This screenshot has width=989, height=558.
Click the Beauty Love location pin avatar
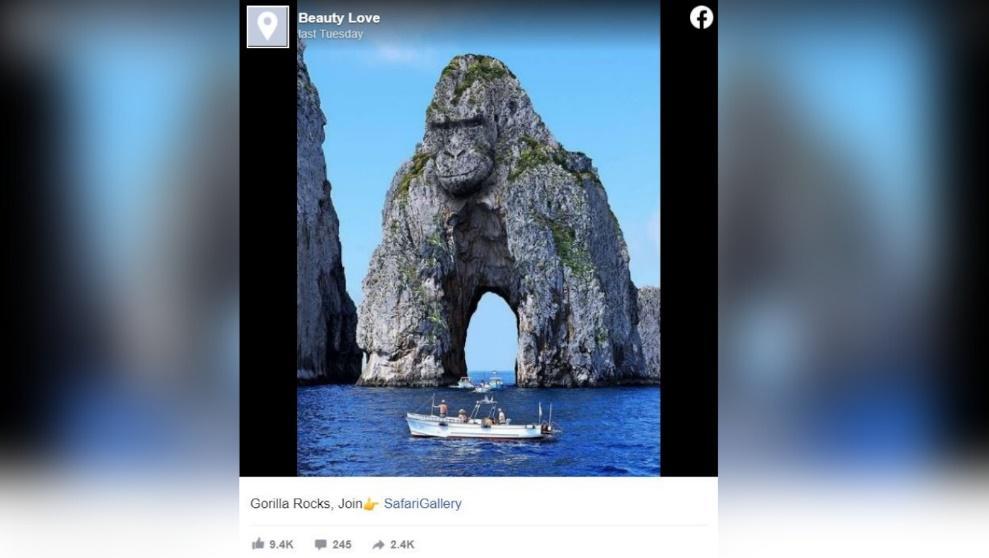coord(267,26)
